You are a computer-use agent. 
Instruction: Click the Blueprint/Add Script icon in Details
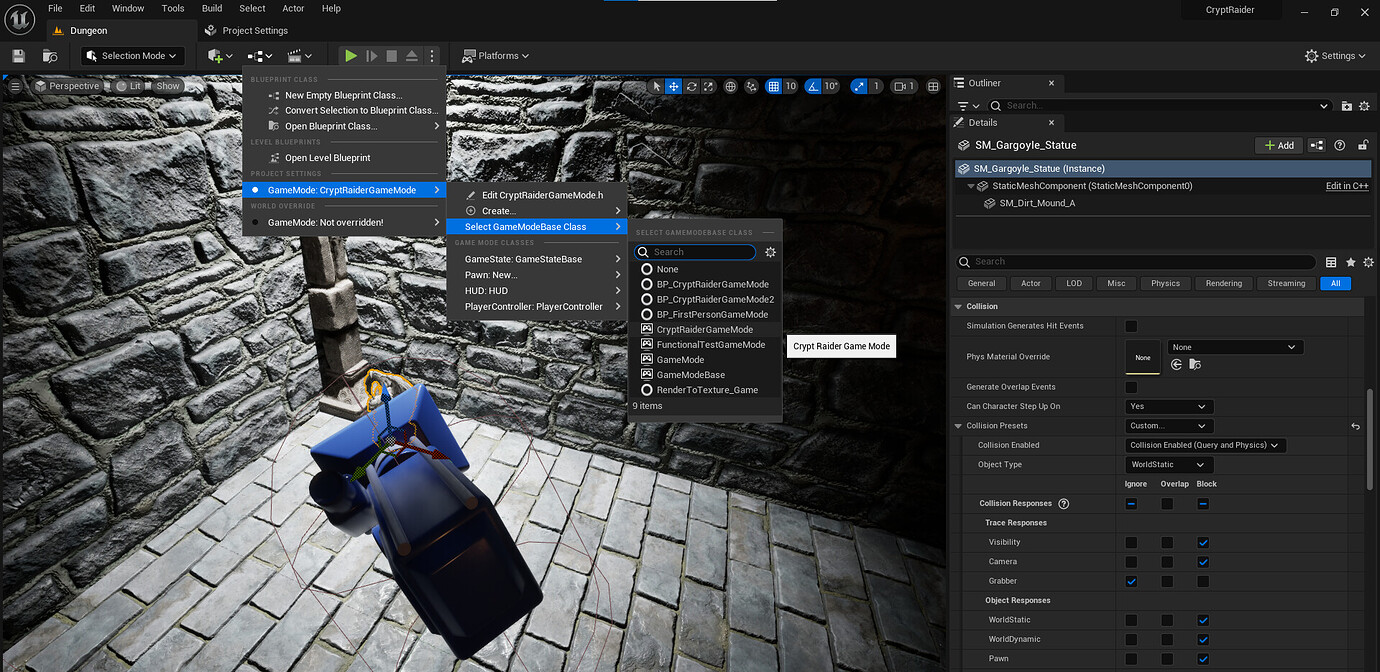coord(1317,145)
